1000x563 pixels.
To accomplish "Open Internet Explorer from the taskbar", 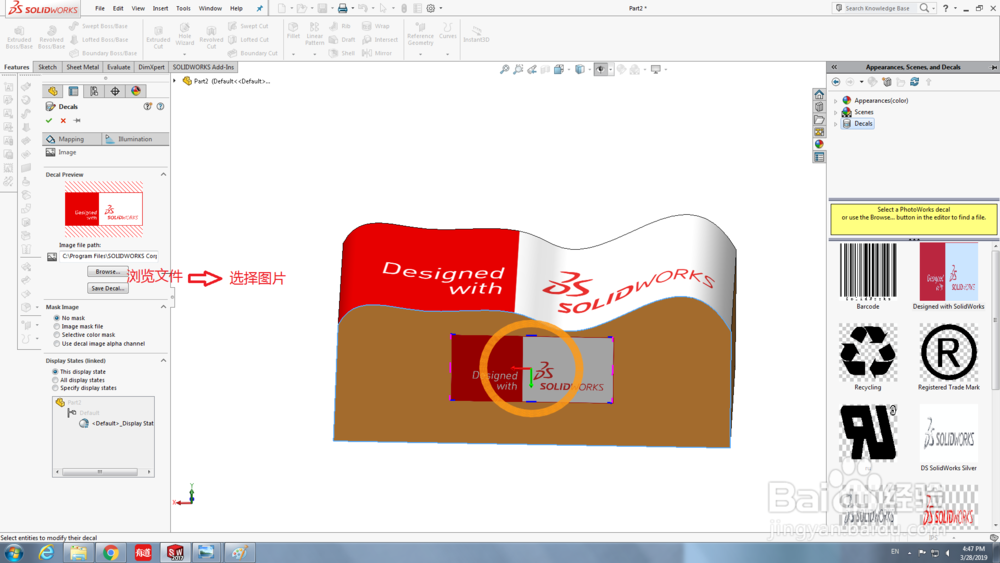I will [46, 553].
